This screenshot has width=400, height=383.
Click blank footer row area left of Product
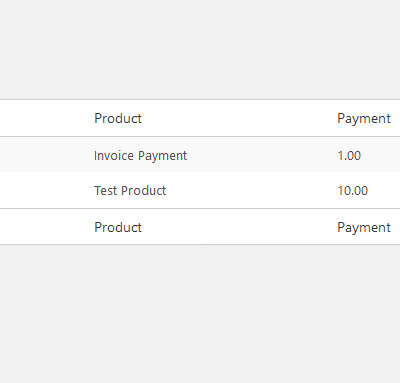pos(43,227)
